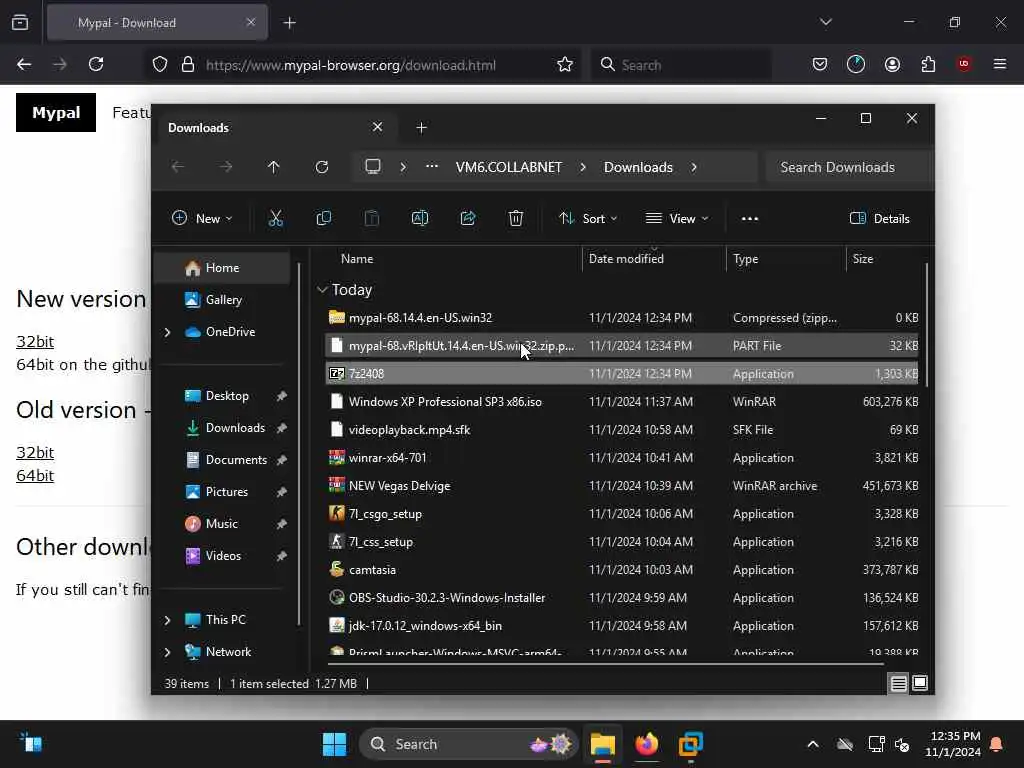Open a new browser tab
1024x768 pixels.
click(289, 23)
